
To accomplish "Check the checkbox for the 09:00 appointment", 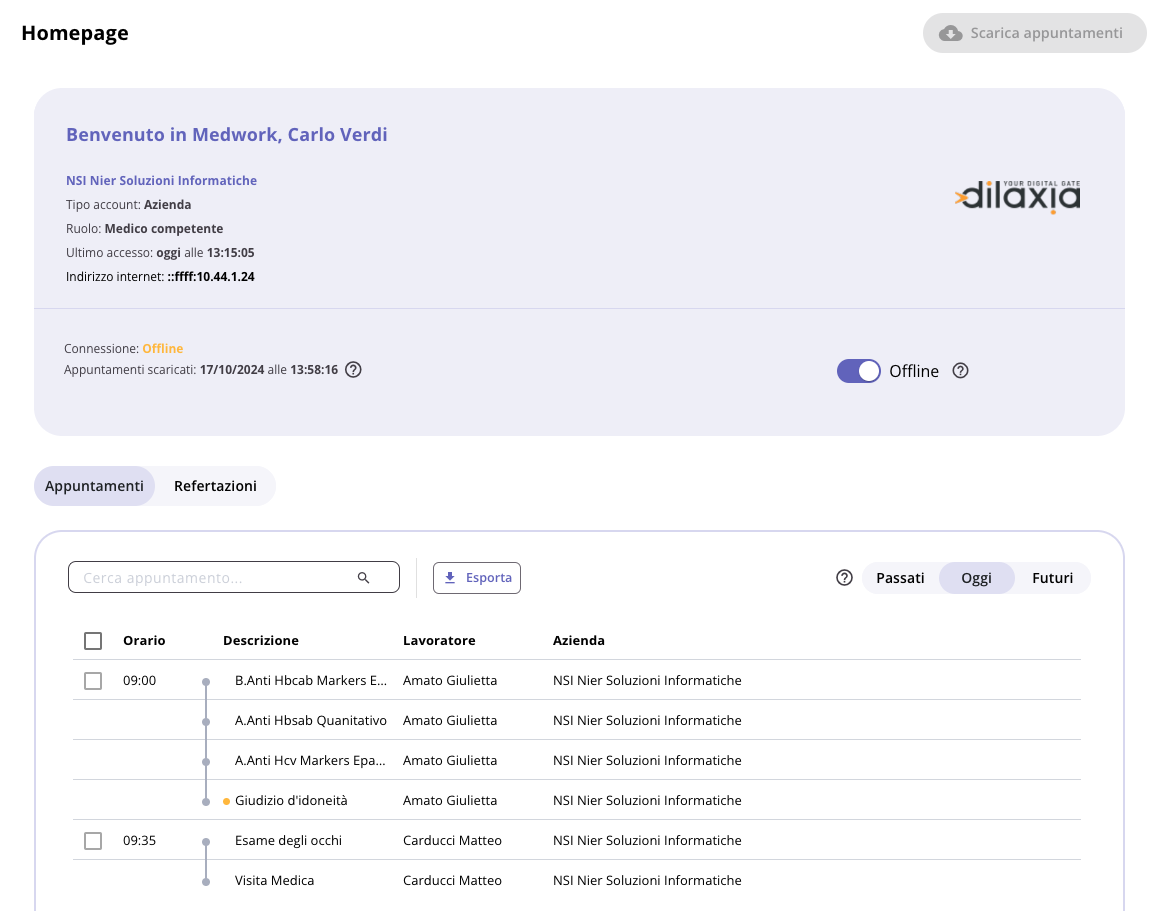I will (x=93, y=680).
